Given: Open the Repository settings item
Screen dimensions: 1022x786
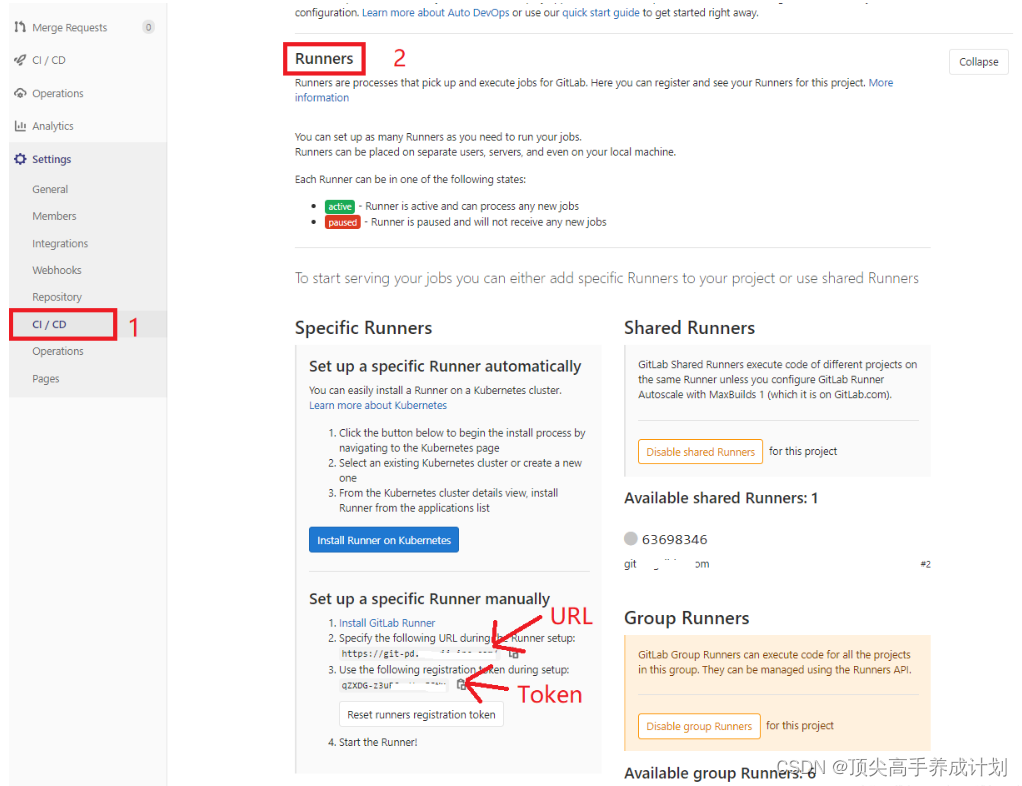Looking at the screenshot, I should [x=57, y=297].
